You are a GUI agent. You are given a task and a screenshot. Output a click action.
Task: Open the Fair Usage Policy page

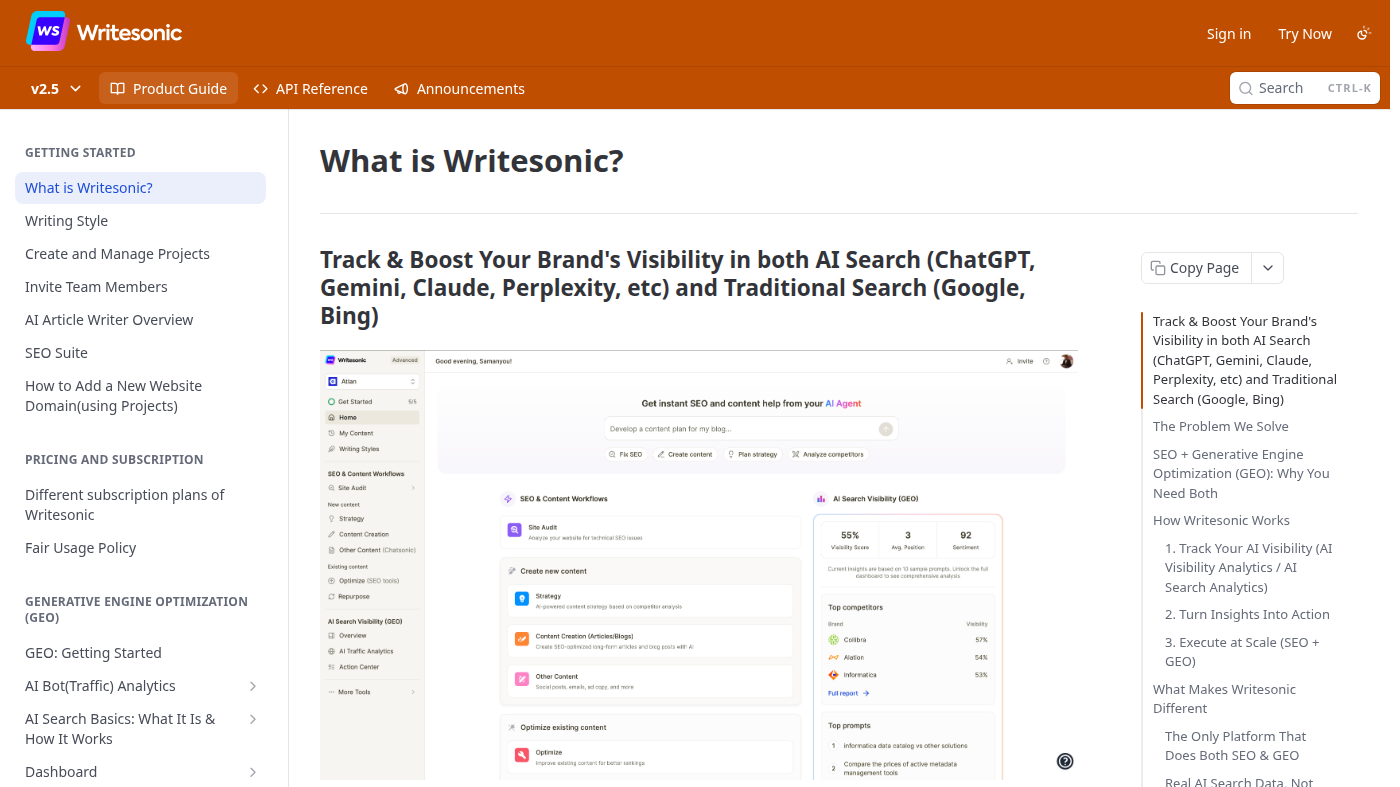point(140,548)
